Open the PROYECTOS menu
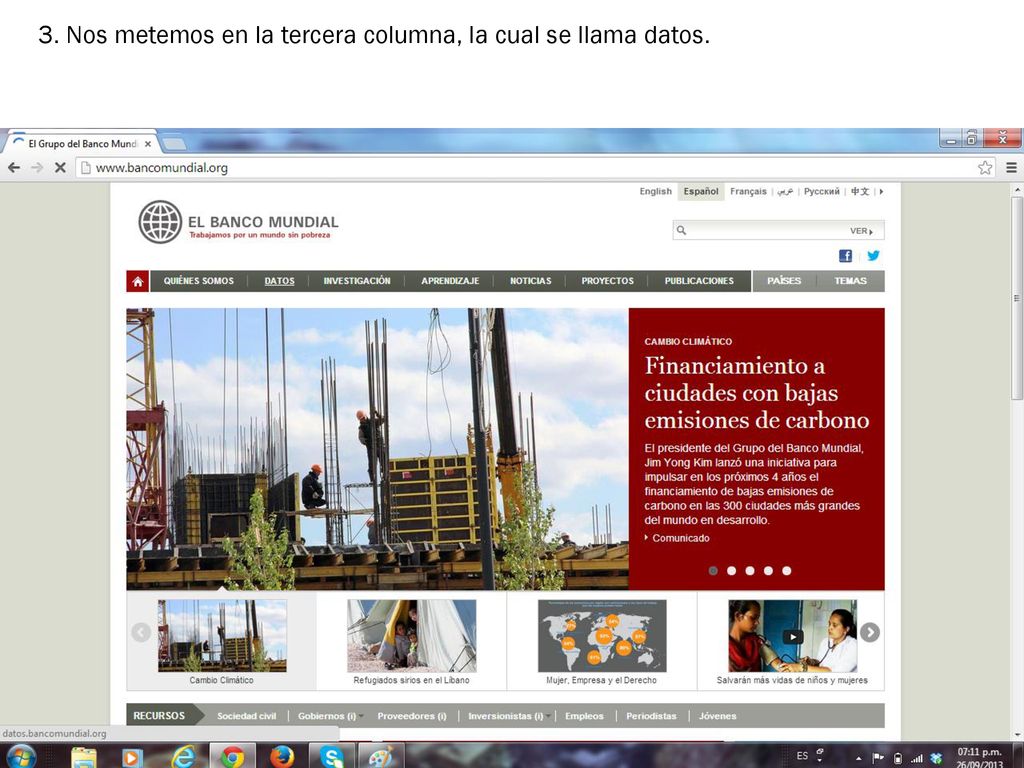1024x768 pixels. (x=607, y=281)
